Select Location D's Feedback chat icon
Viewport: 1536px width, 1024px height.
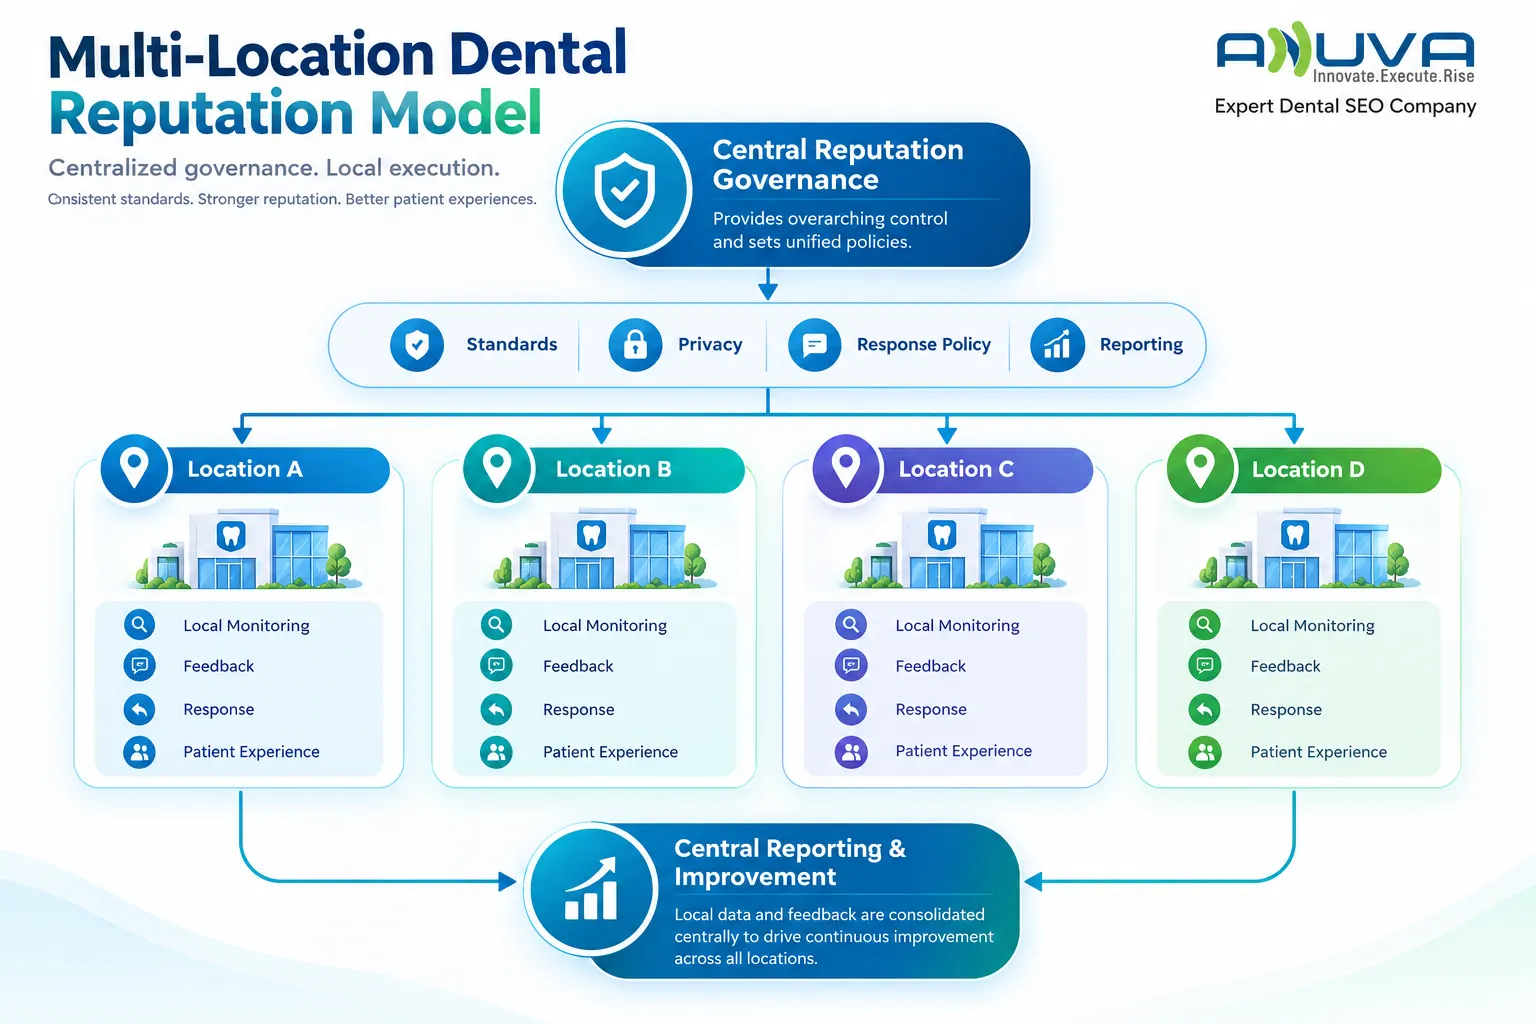click(1205, 665)
